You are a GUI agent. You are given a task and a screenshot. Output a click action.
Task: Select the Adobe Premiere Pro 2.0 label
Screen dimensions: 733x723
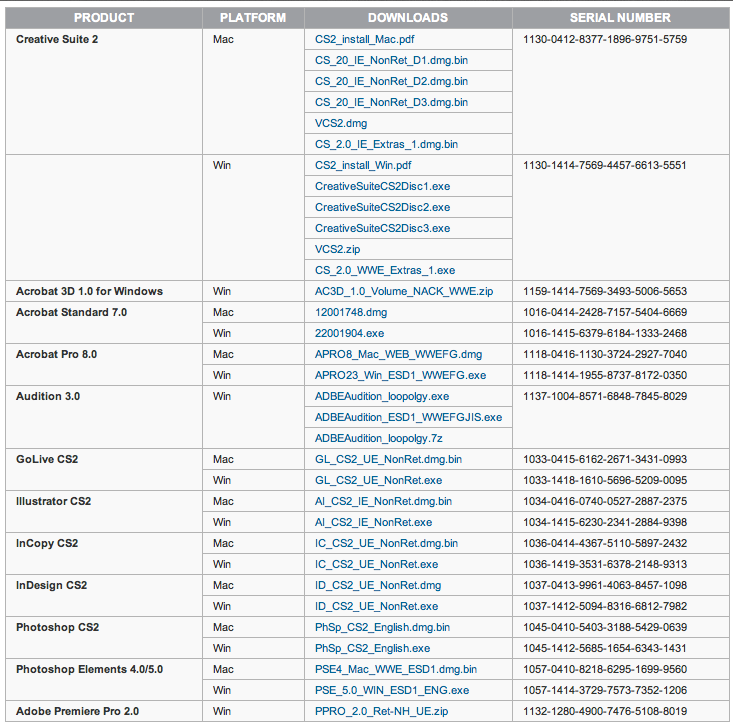78,712
